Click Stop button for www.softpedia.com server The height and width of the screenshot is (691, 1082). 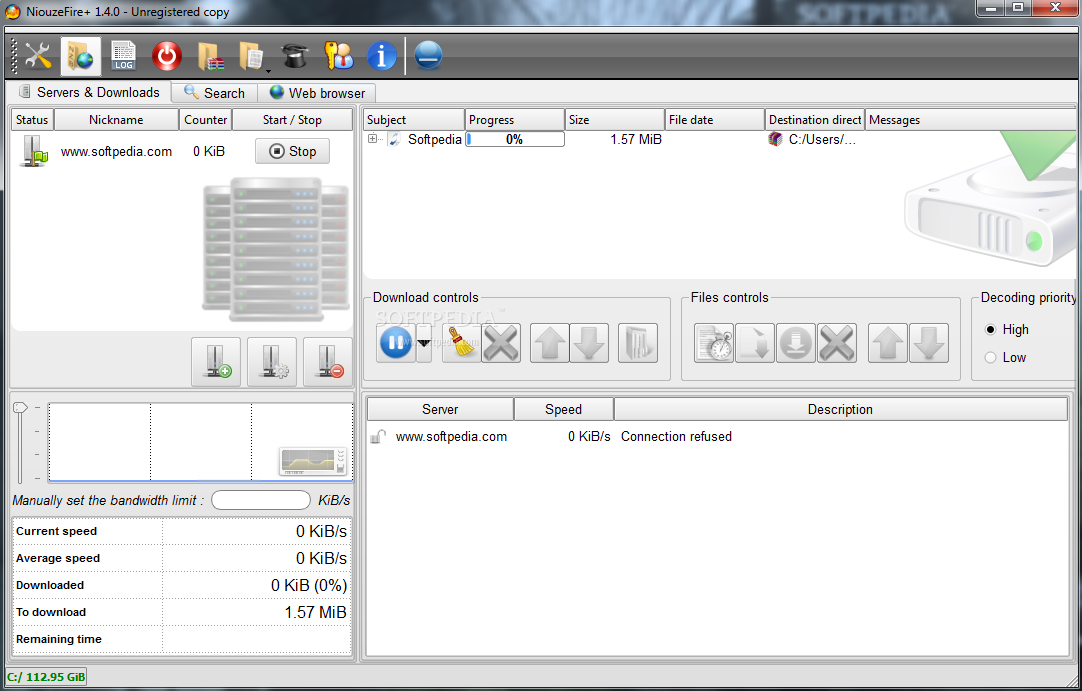point(292,151)
